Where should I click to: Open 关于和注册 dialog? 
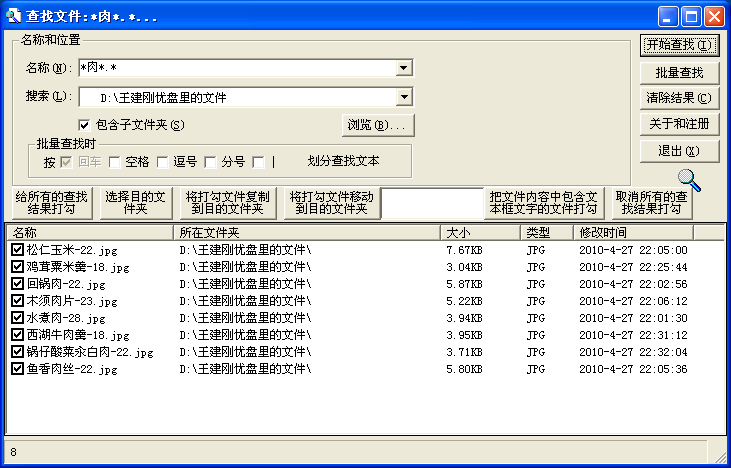(679, 124)
